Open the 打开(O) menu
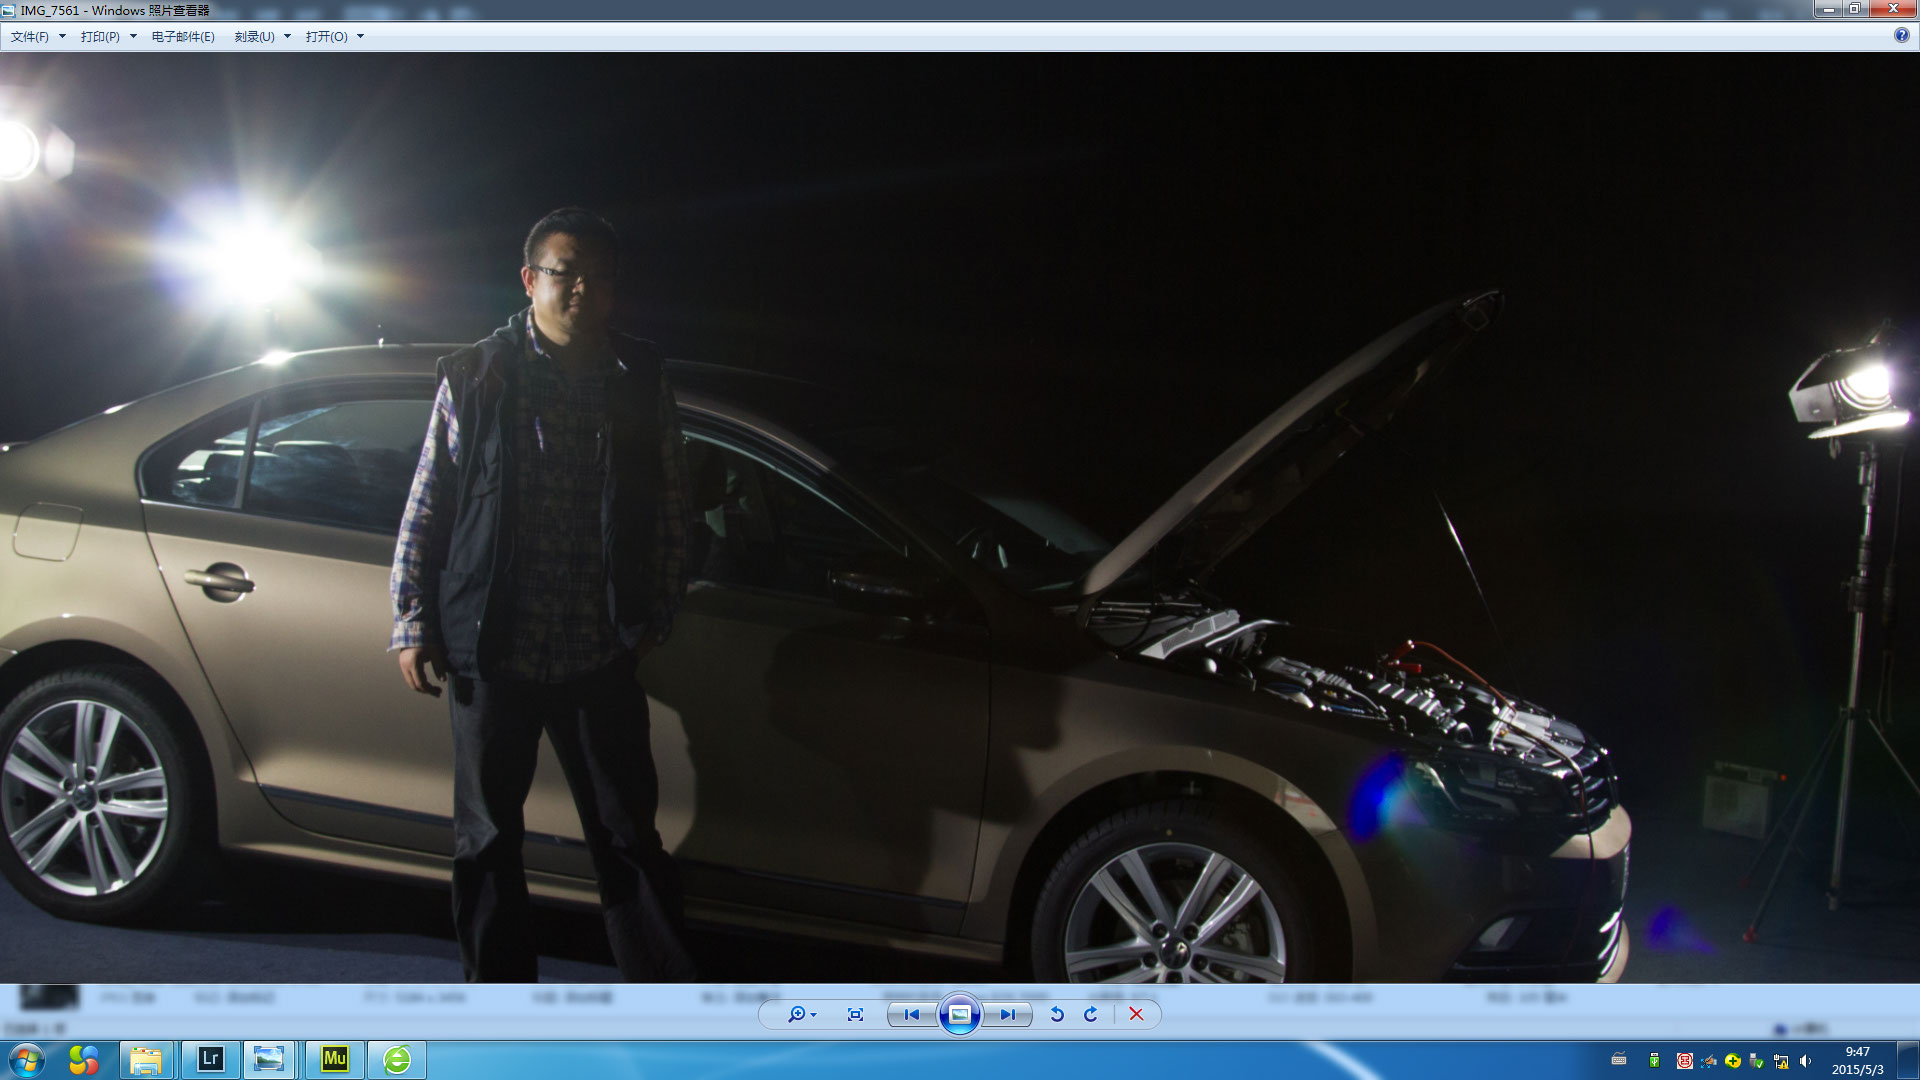 [334, 36]
